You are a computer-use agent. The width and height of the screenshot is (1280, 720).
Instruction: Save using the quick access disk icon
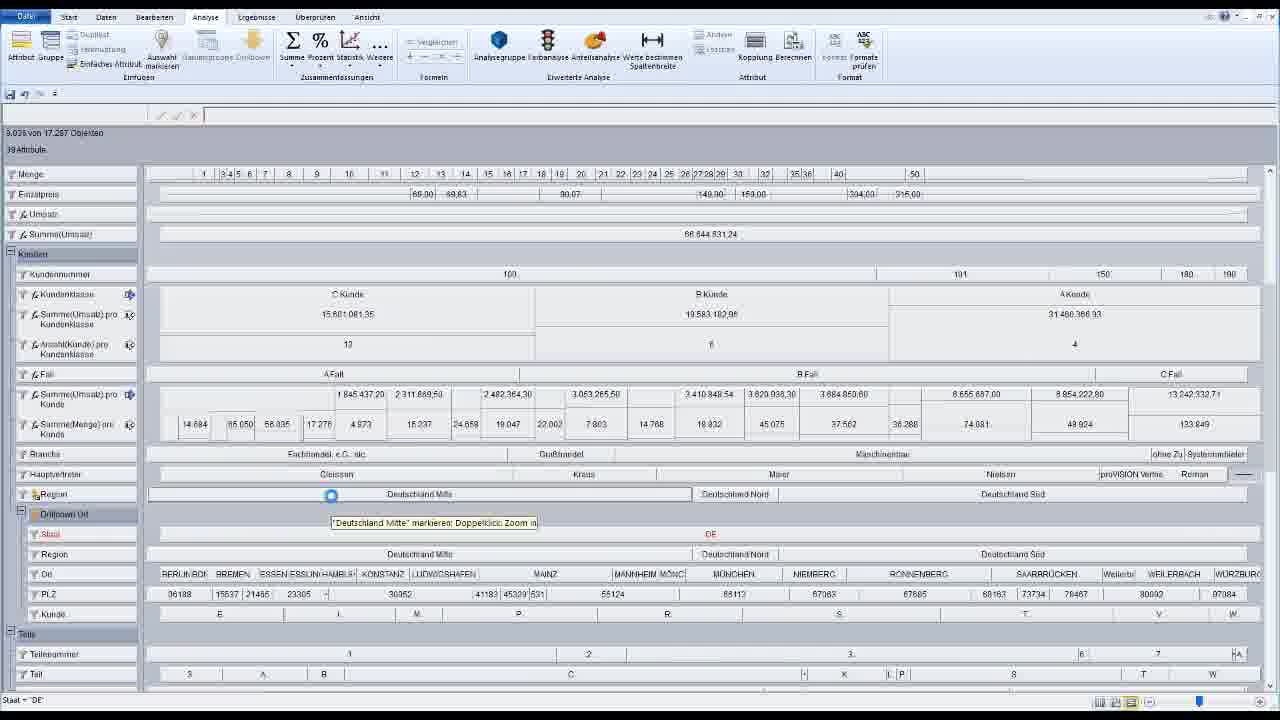point(10,94)
